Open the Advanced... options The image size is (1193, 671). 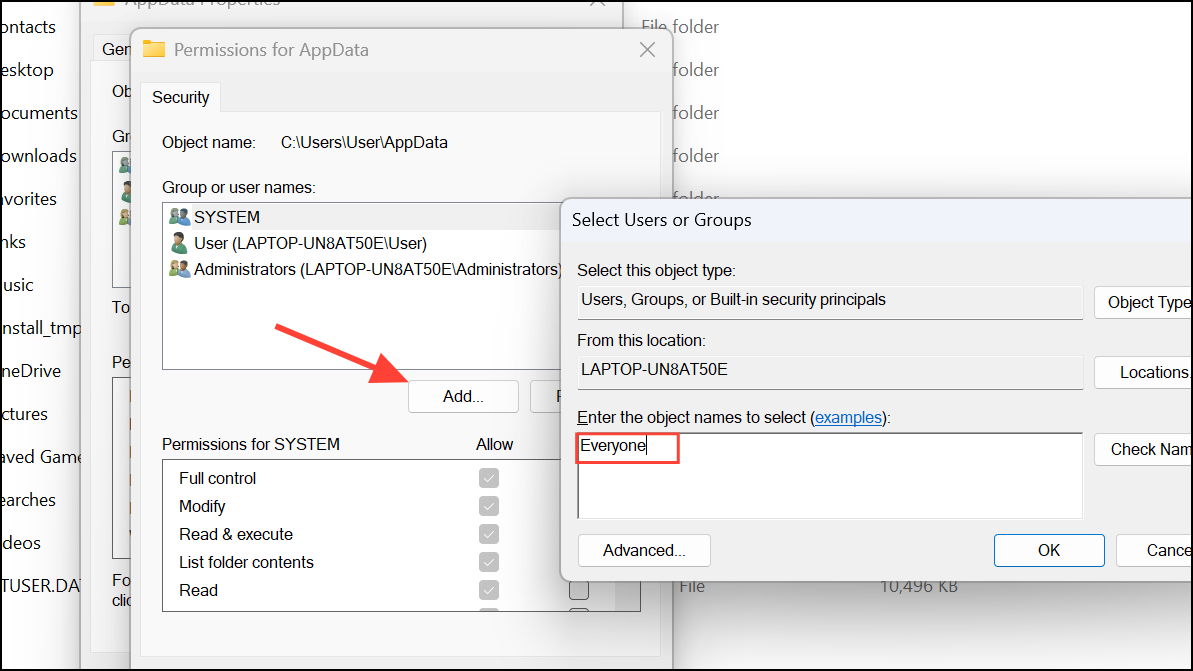644,550
